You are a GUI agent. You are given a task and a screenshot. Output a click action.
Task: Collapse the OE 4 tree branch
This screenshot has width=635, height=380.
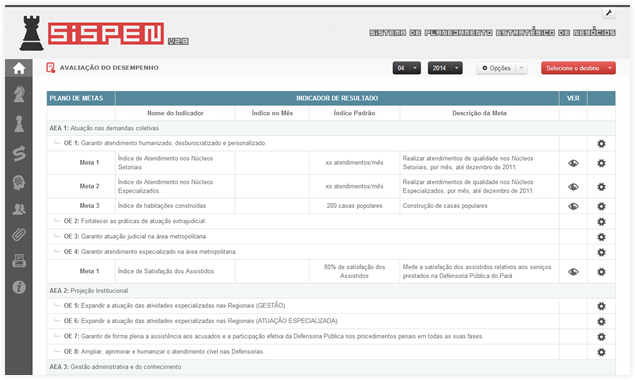click(x=57, y=251)
